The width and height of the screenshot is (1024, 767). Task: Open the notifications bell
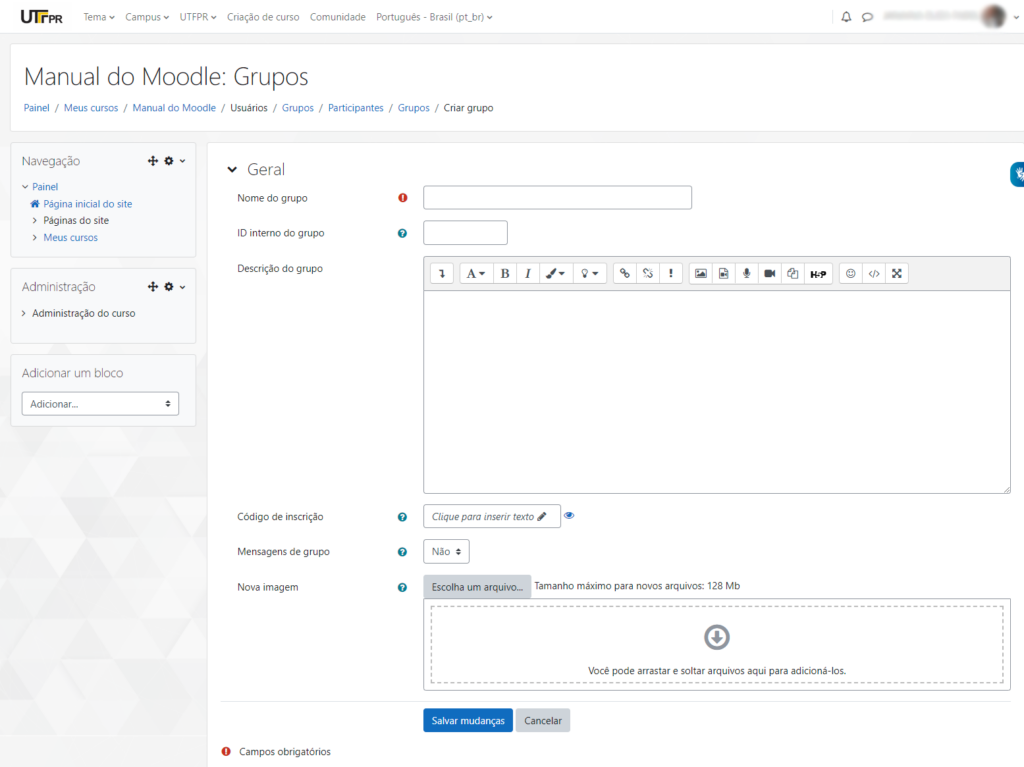click(846, 17)
